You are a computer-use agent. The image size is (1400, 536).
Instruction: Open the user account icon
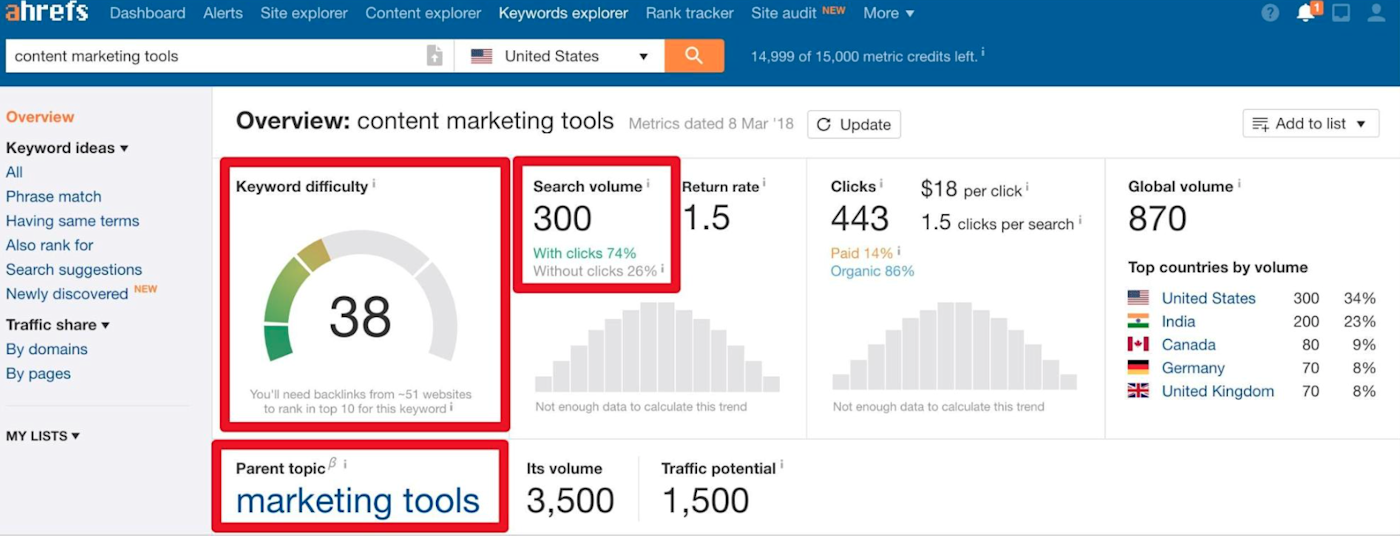click(1377, 13)
